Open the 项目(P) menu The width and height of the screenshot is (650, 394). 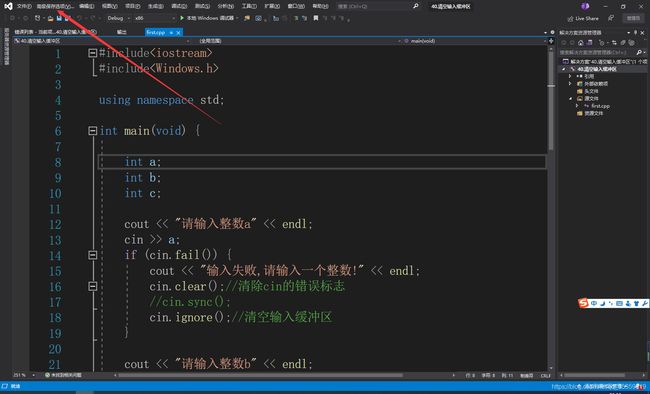(133, 6)
